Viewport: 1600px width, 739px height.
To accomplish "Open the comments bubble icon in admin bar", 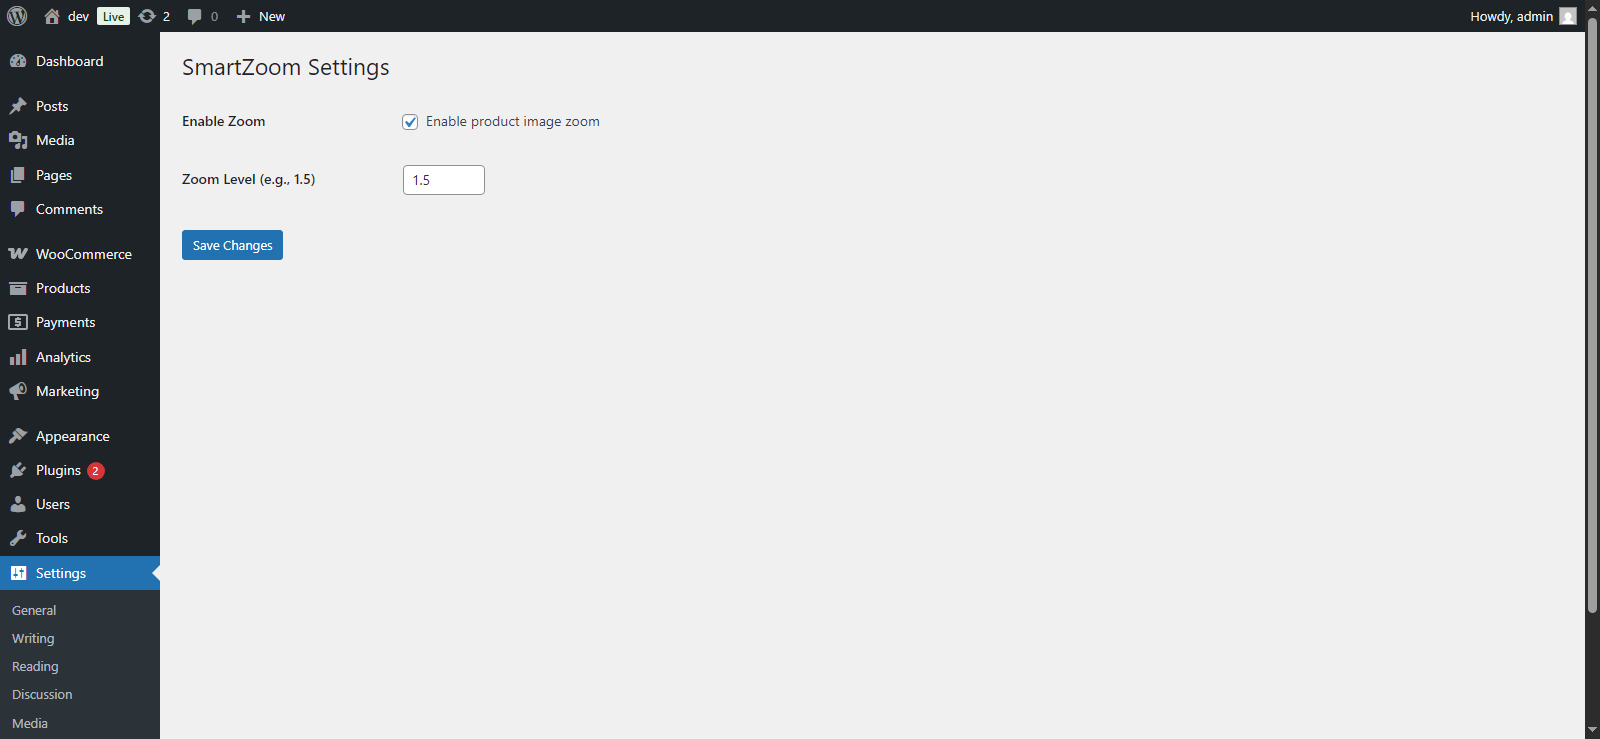I will point(194,16).
